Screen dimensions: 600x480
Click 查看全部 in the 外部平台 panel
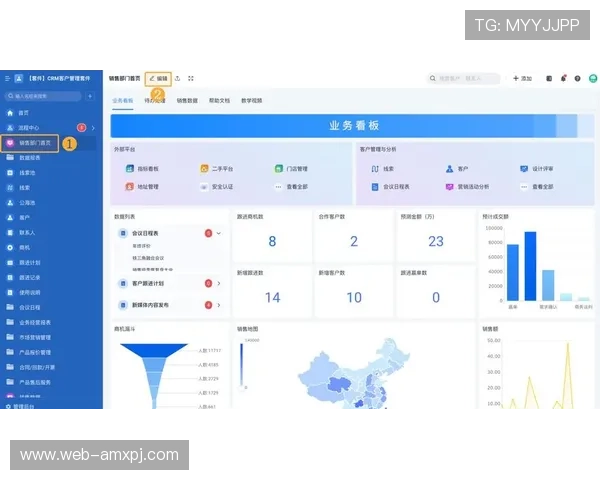(291, 187)
